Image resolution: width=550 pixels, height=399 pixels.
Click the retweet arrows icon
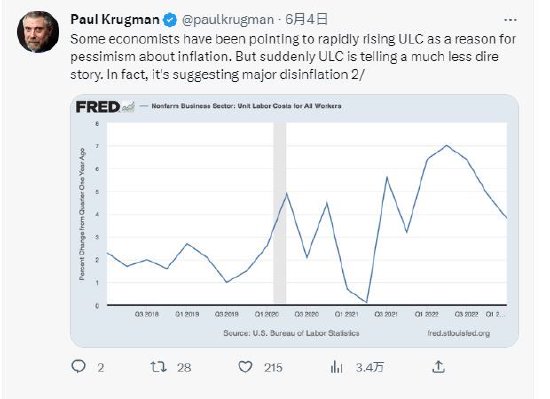tap(158, 367)
